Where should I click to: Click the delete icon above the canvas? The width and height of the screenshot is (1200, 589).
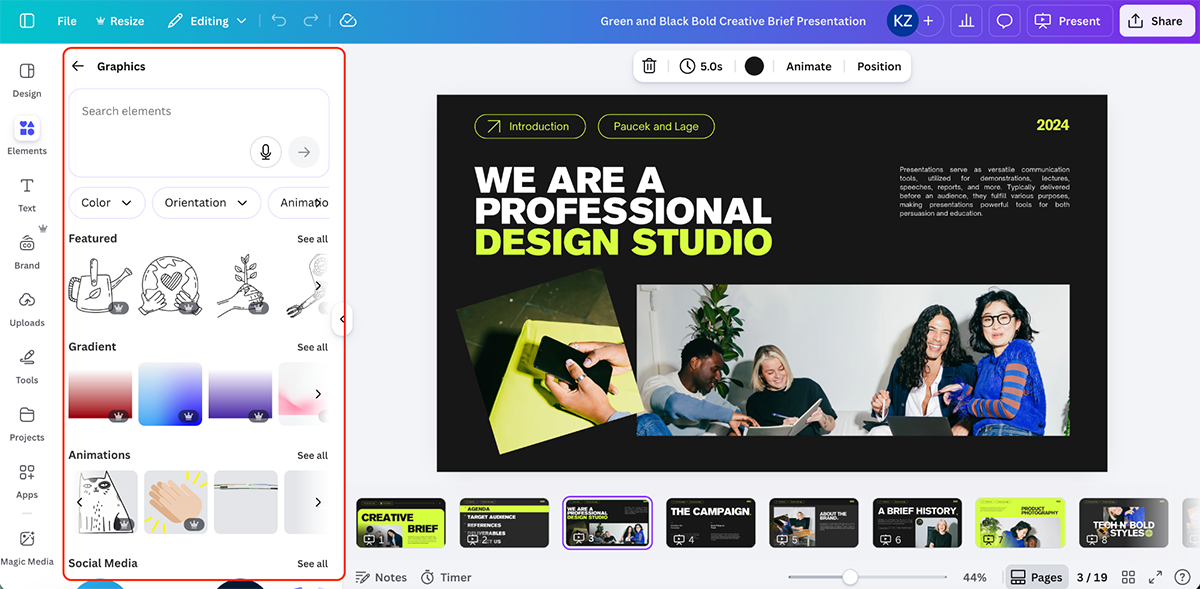pos(649,66)
